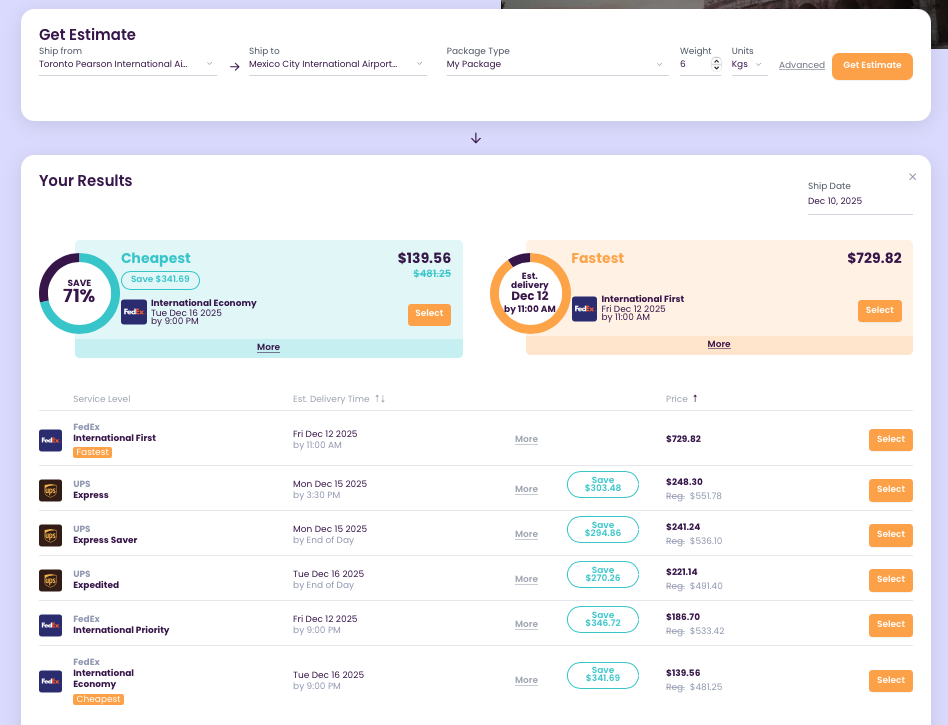Screen dimensions: 948x725
Task: Click the UPS logo in the Express row
Action: pyautogui.click(x=50, y=489)
